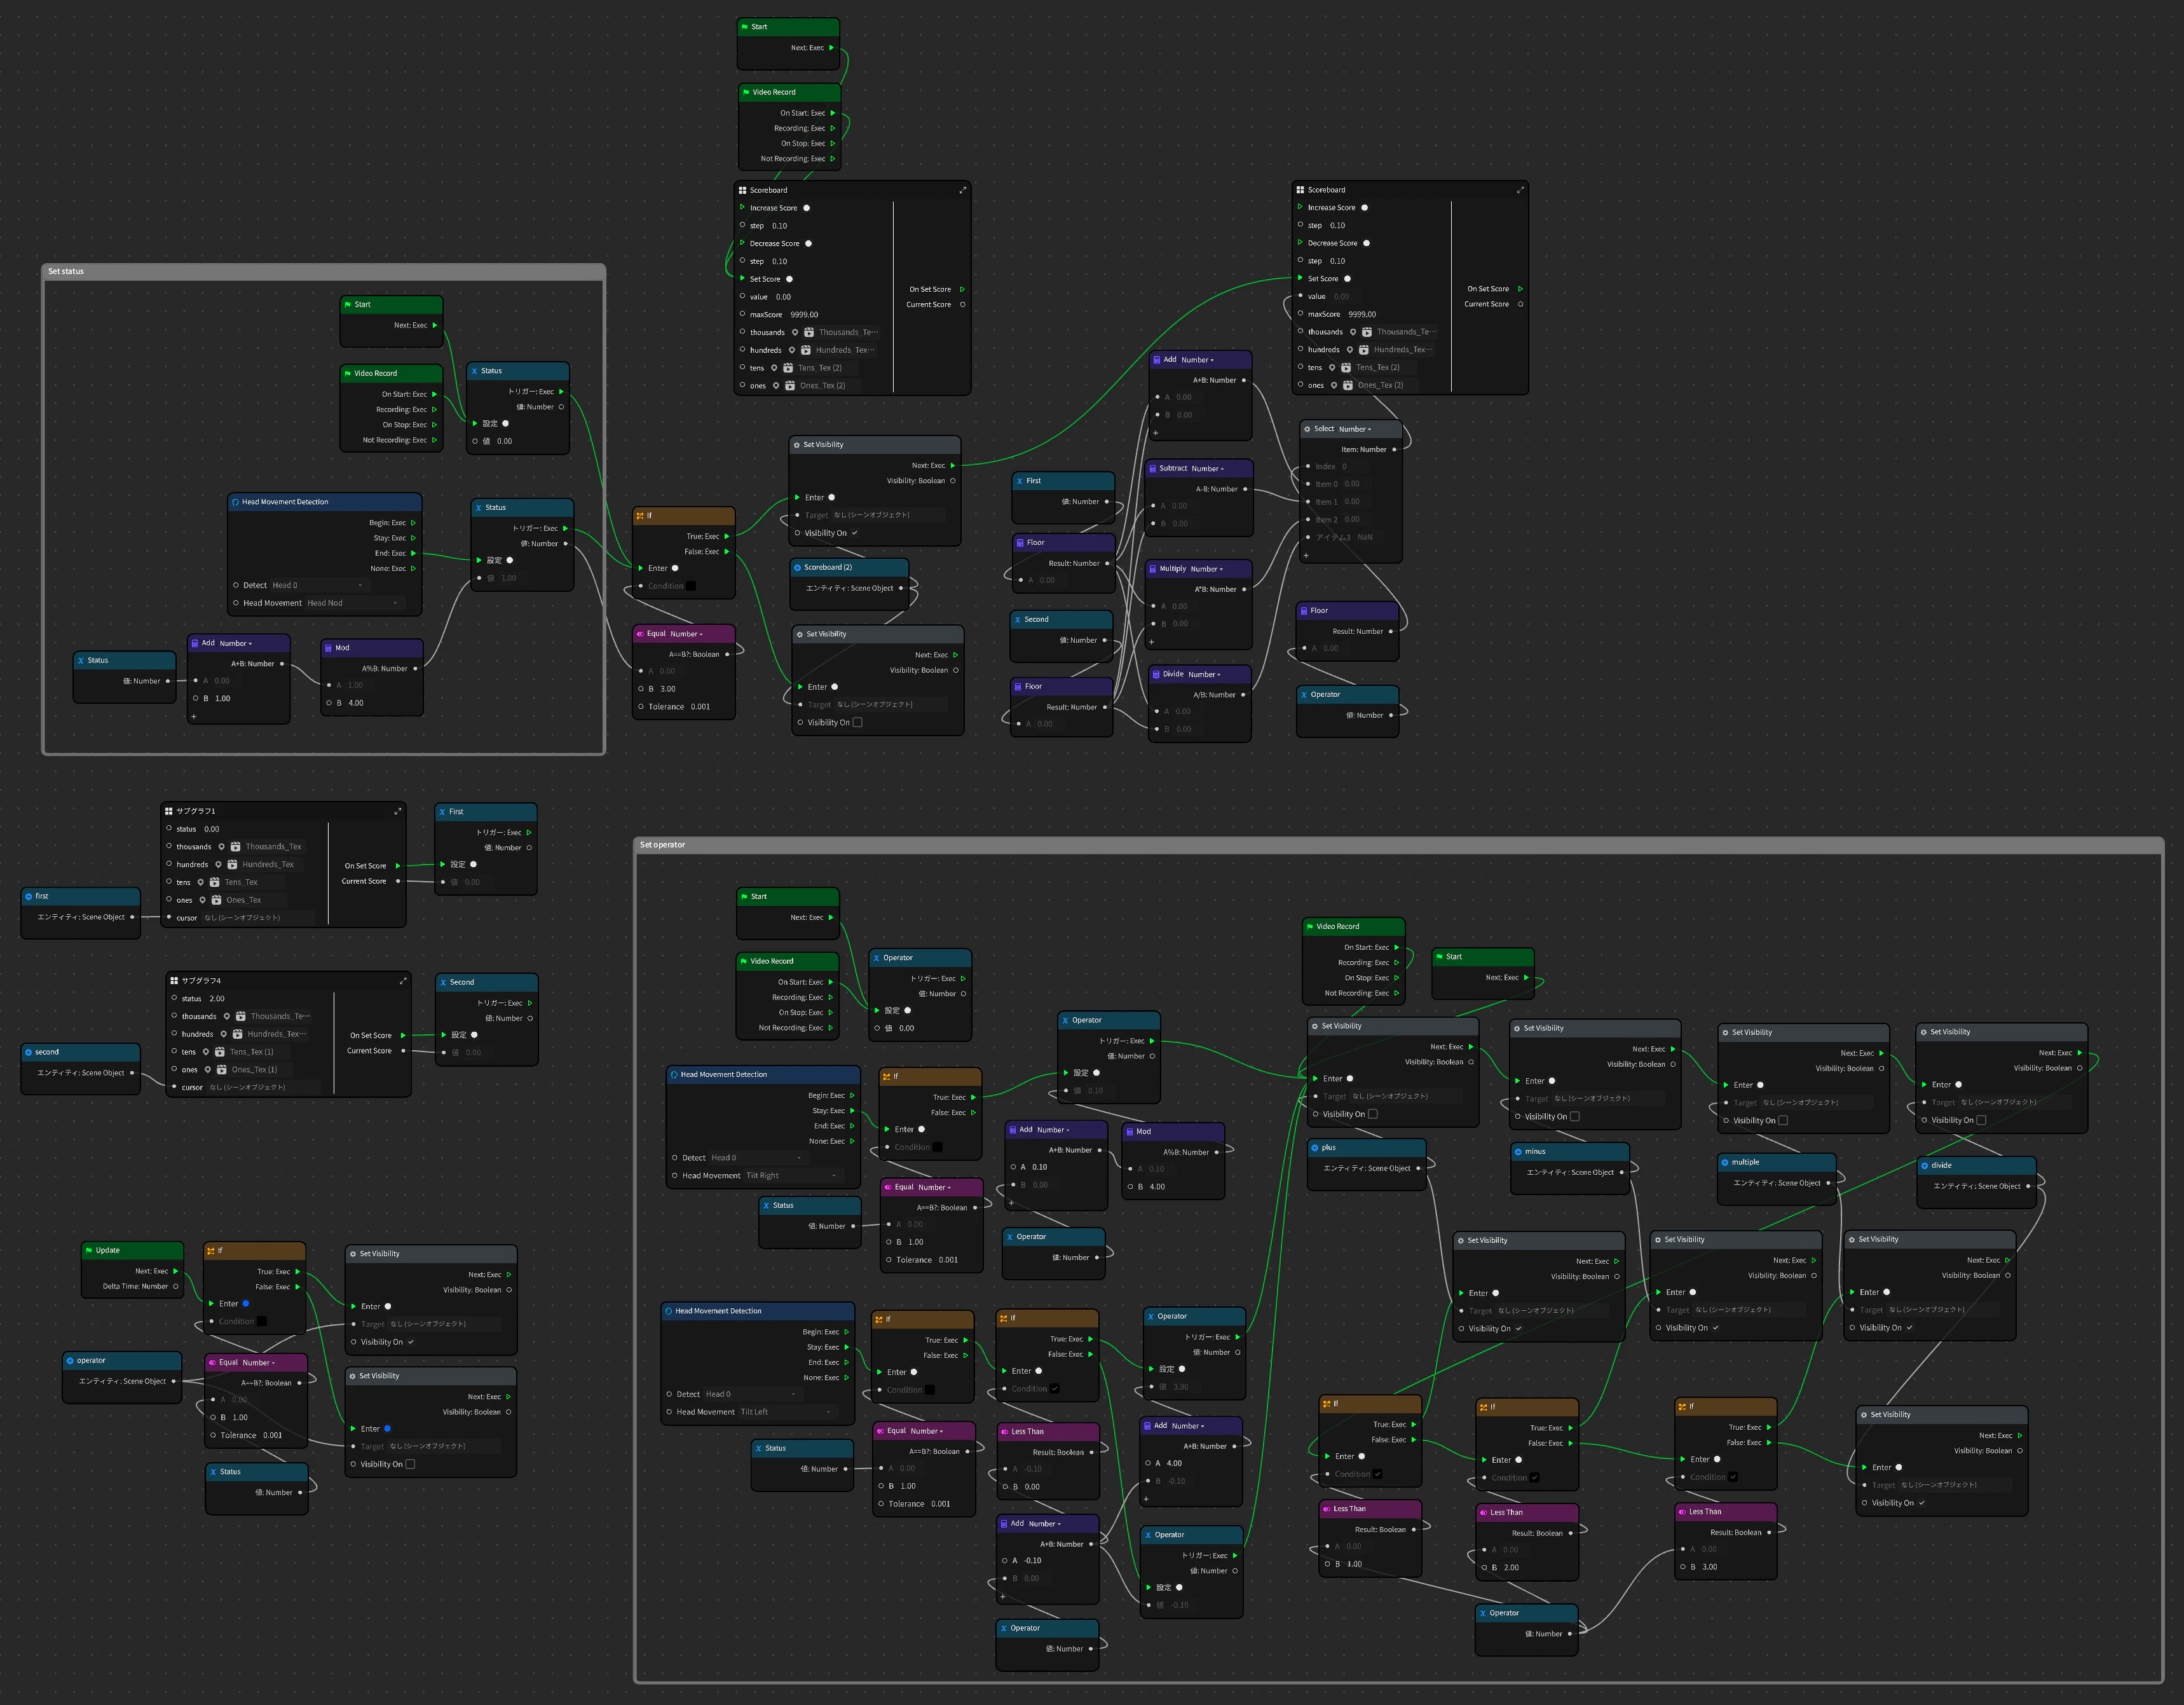Check Visibility On in the node below Scoreboard (2)

coord(857,722)
